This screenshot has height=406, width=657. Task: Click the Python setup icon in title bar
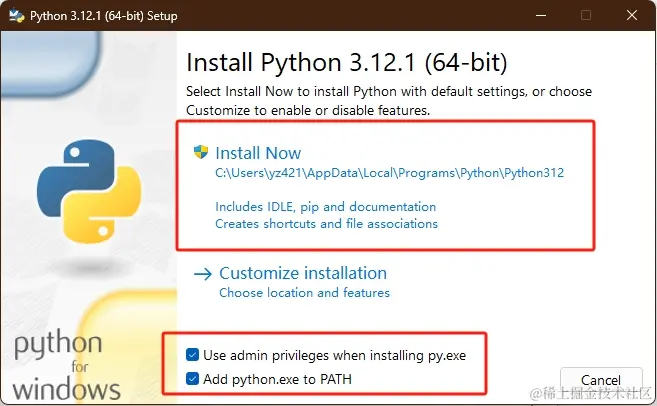[17, 16]
